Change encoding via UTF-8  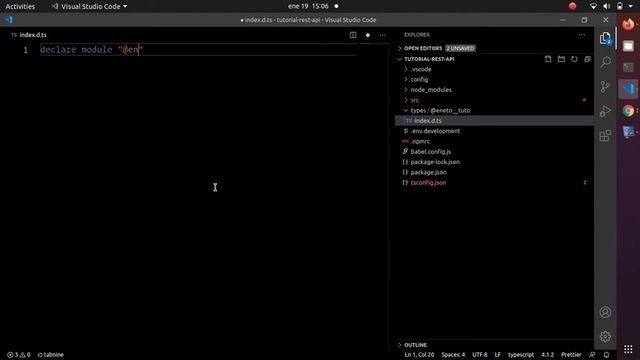(480, 355)
